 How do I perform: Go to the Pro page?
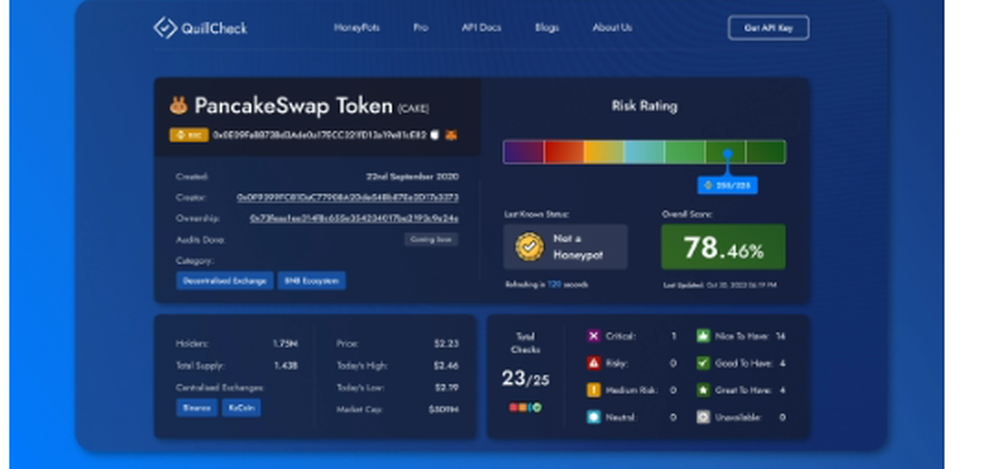click(x=420, y=27)
